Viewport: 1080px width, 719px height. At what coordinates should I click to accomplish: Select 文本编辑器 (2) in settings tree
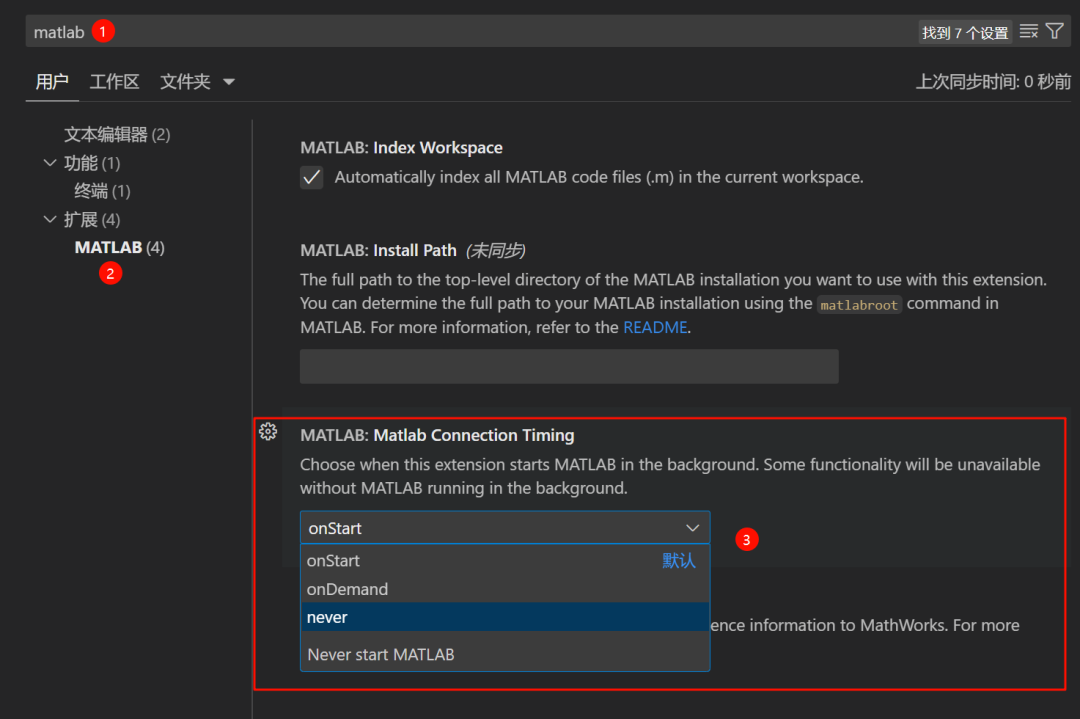(117, 134)
